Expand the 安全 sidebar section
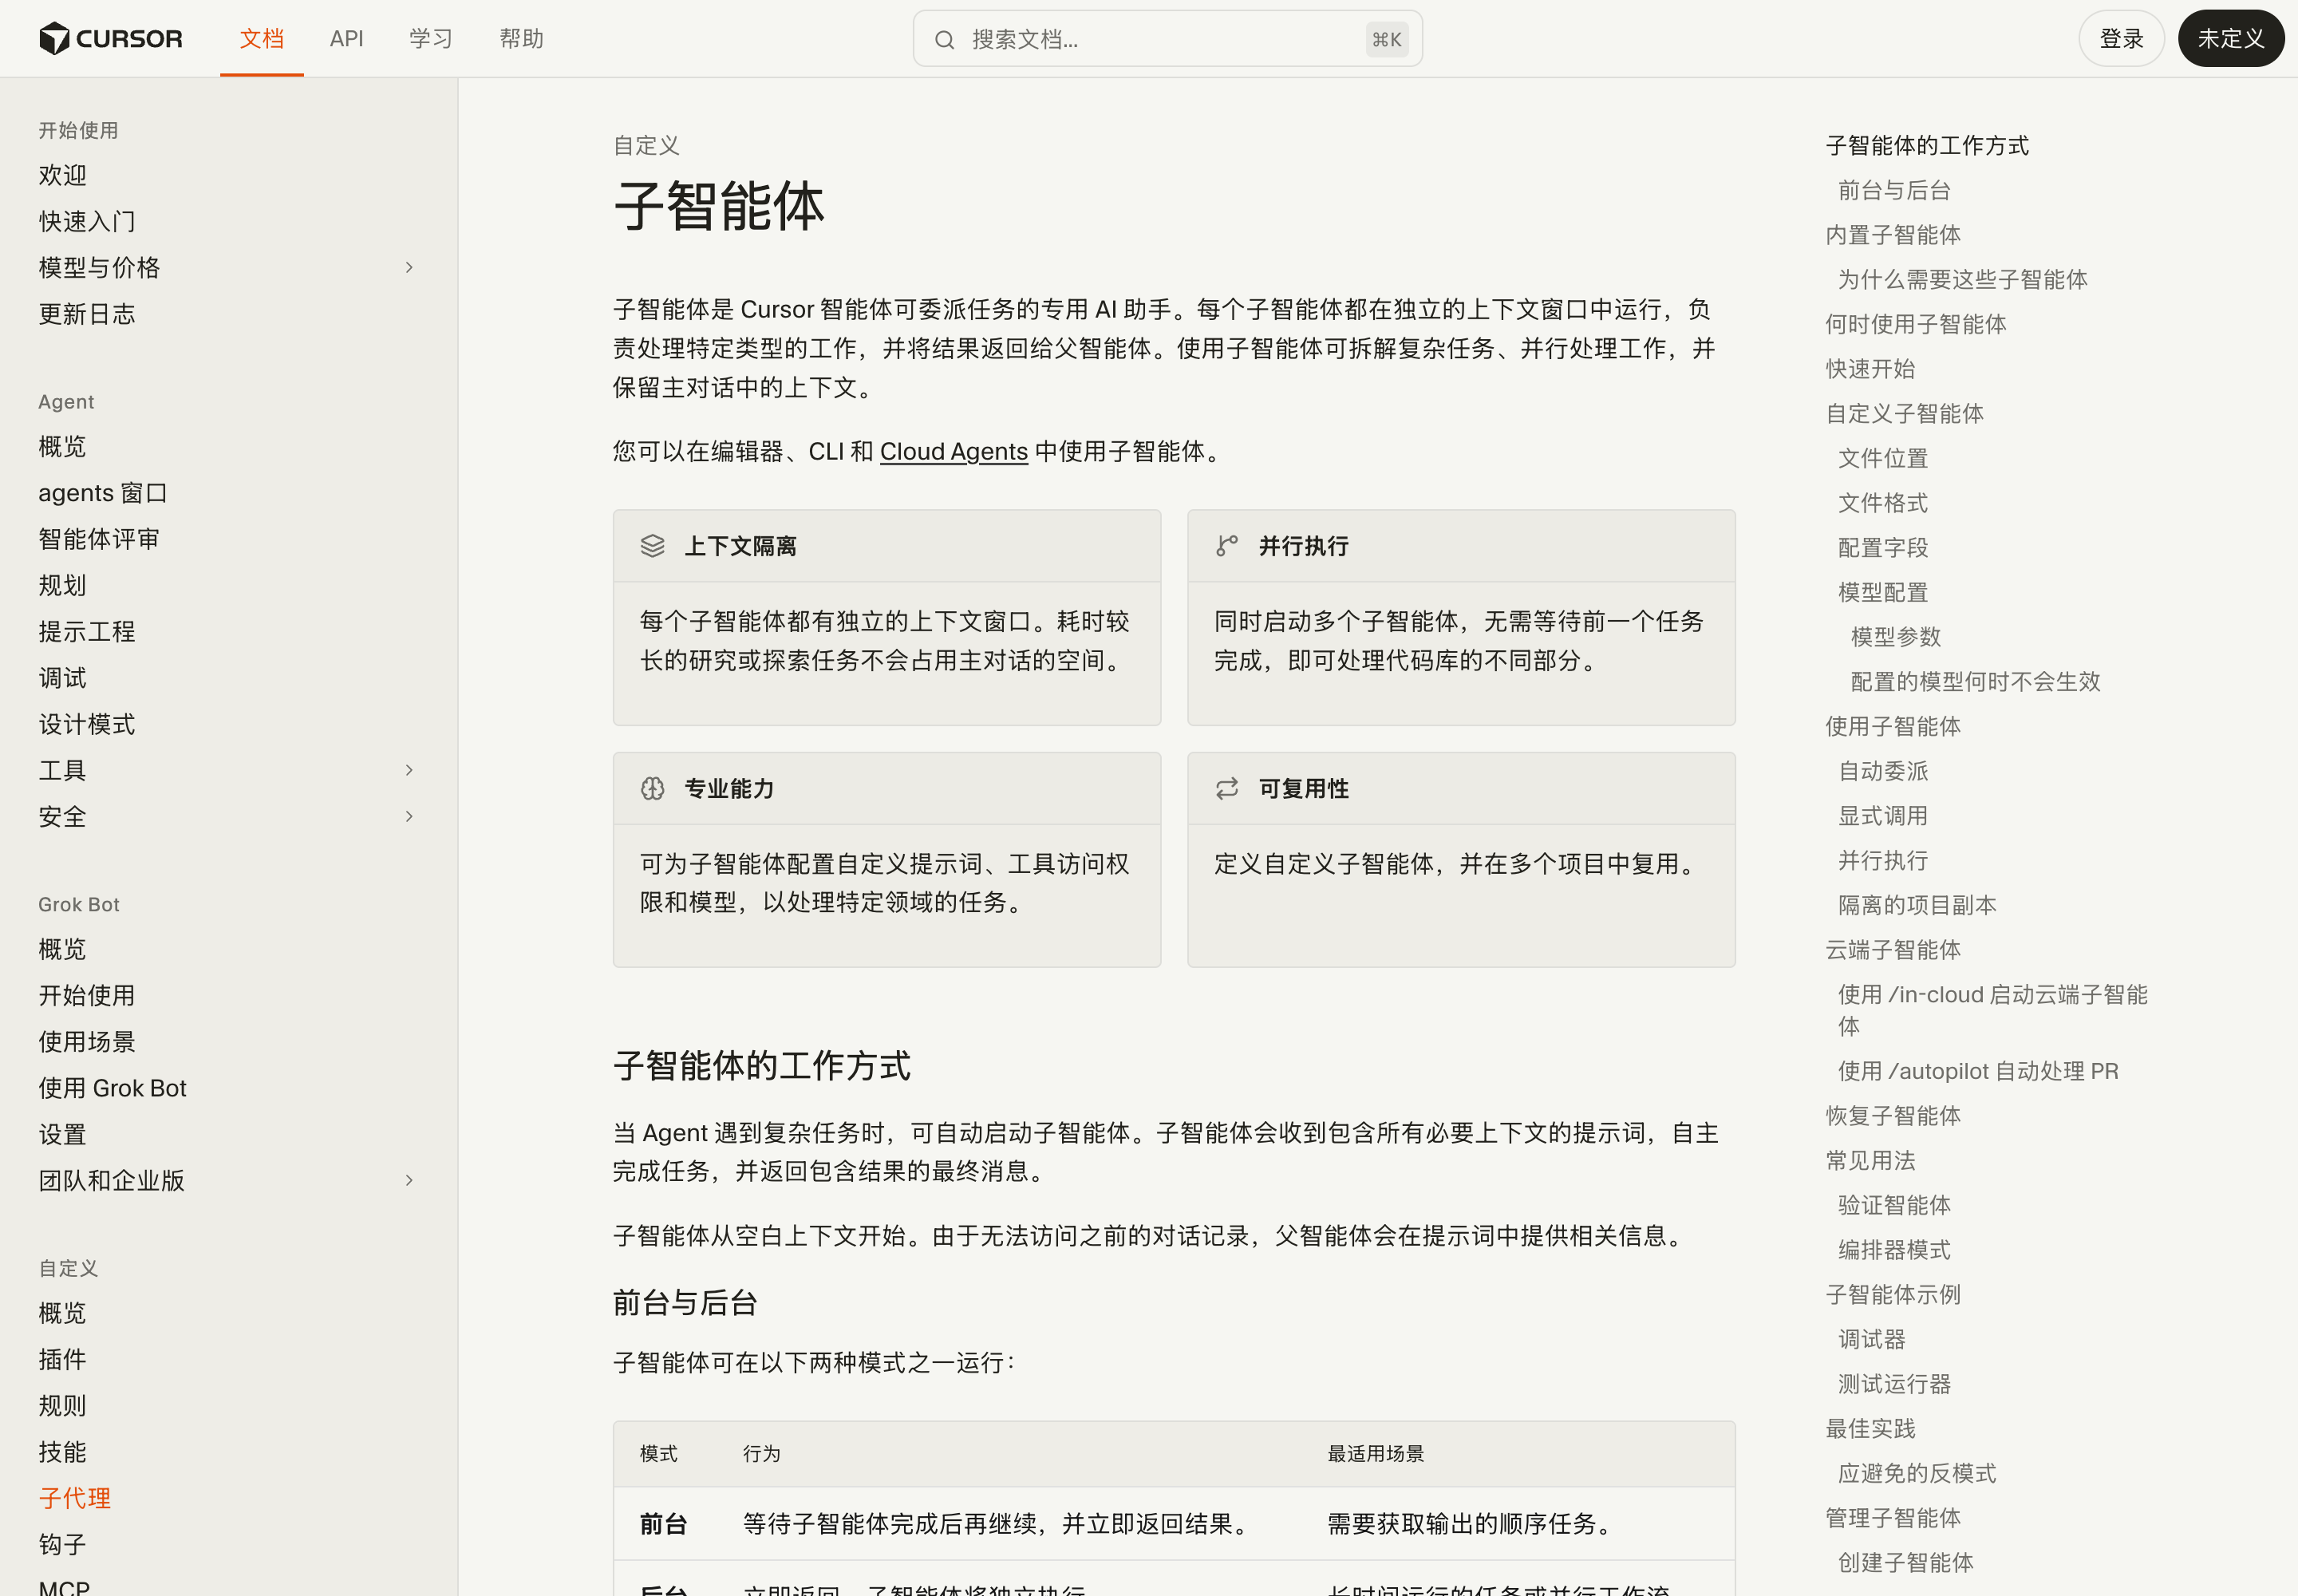2298x1596 pixels. point(409,817)
